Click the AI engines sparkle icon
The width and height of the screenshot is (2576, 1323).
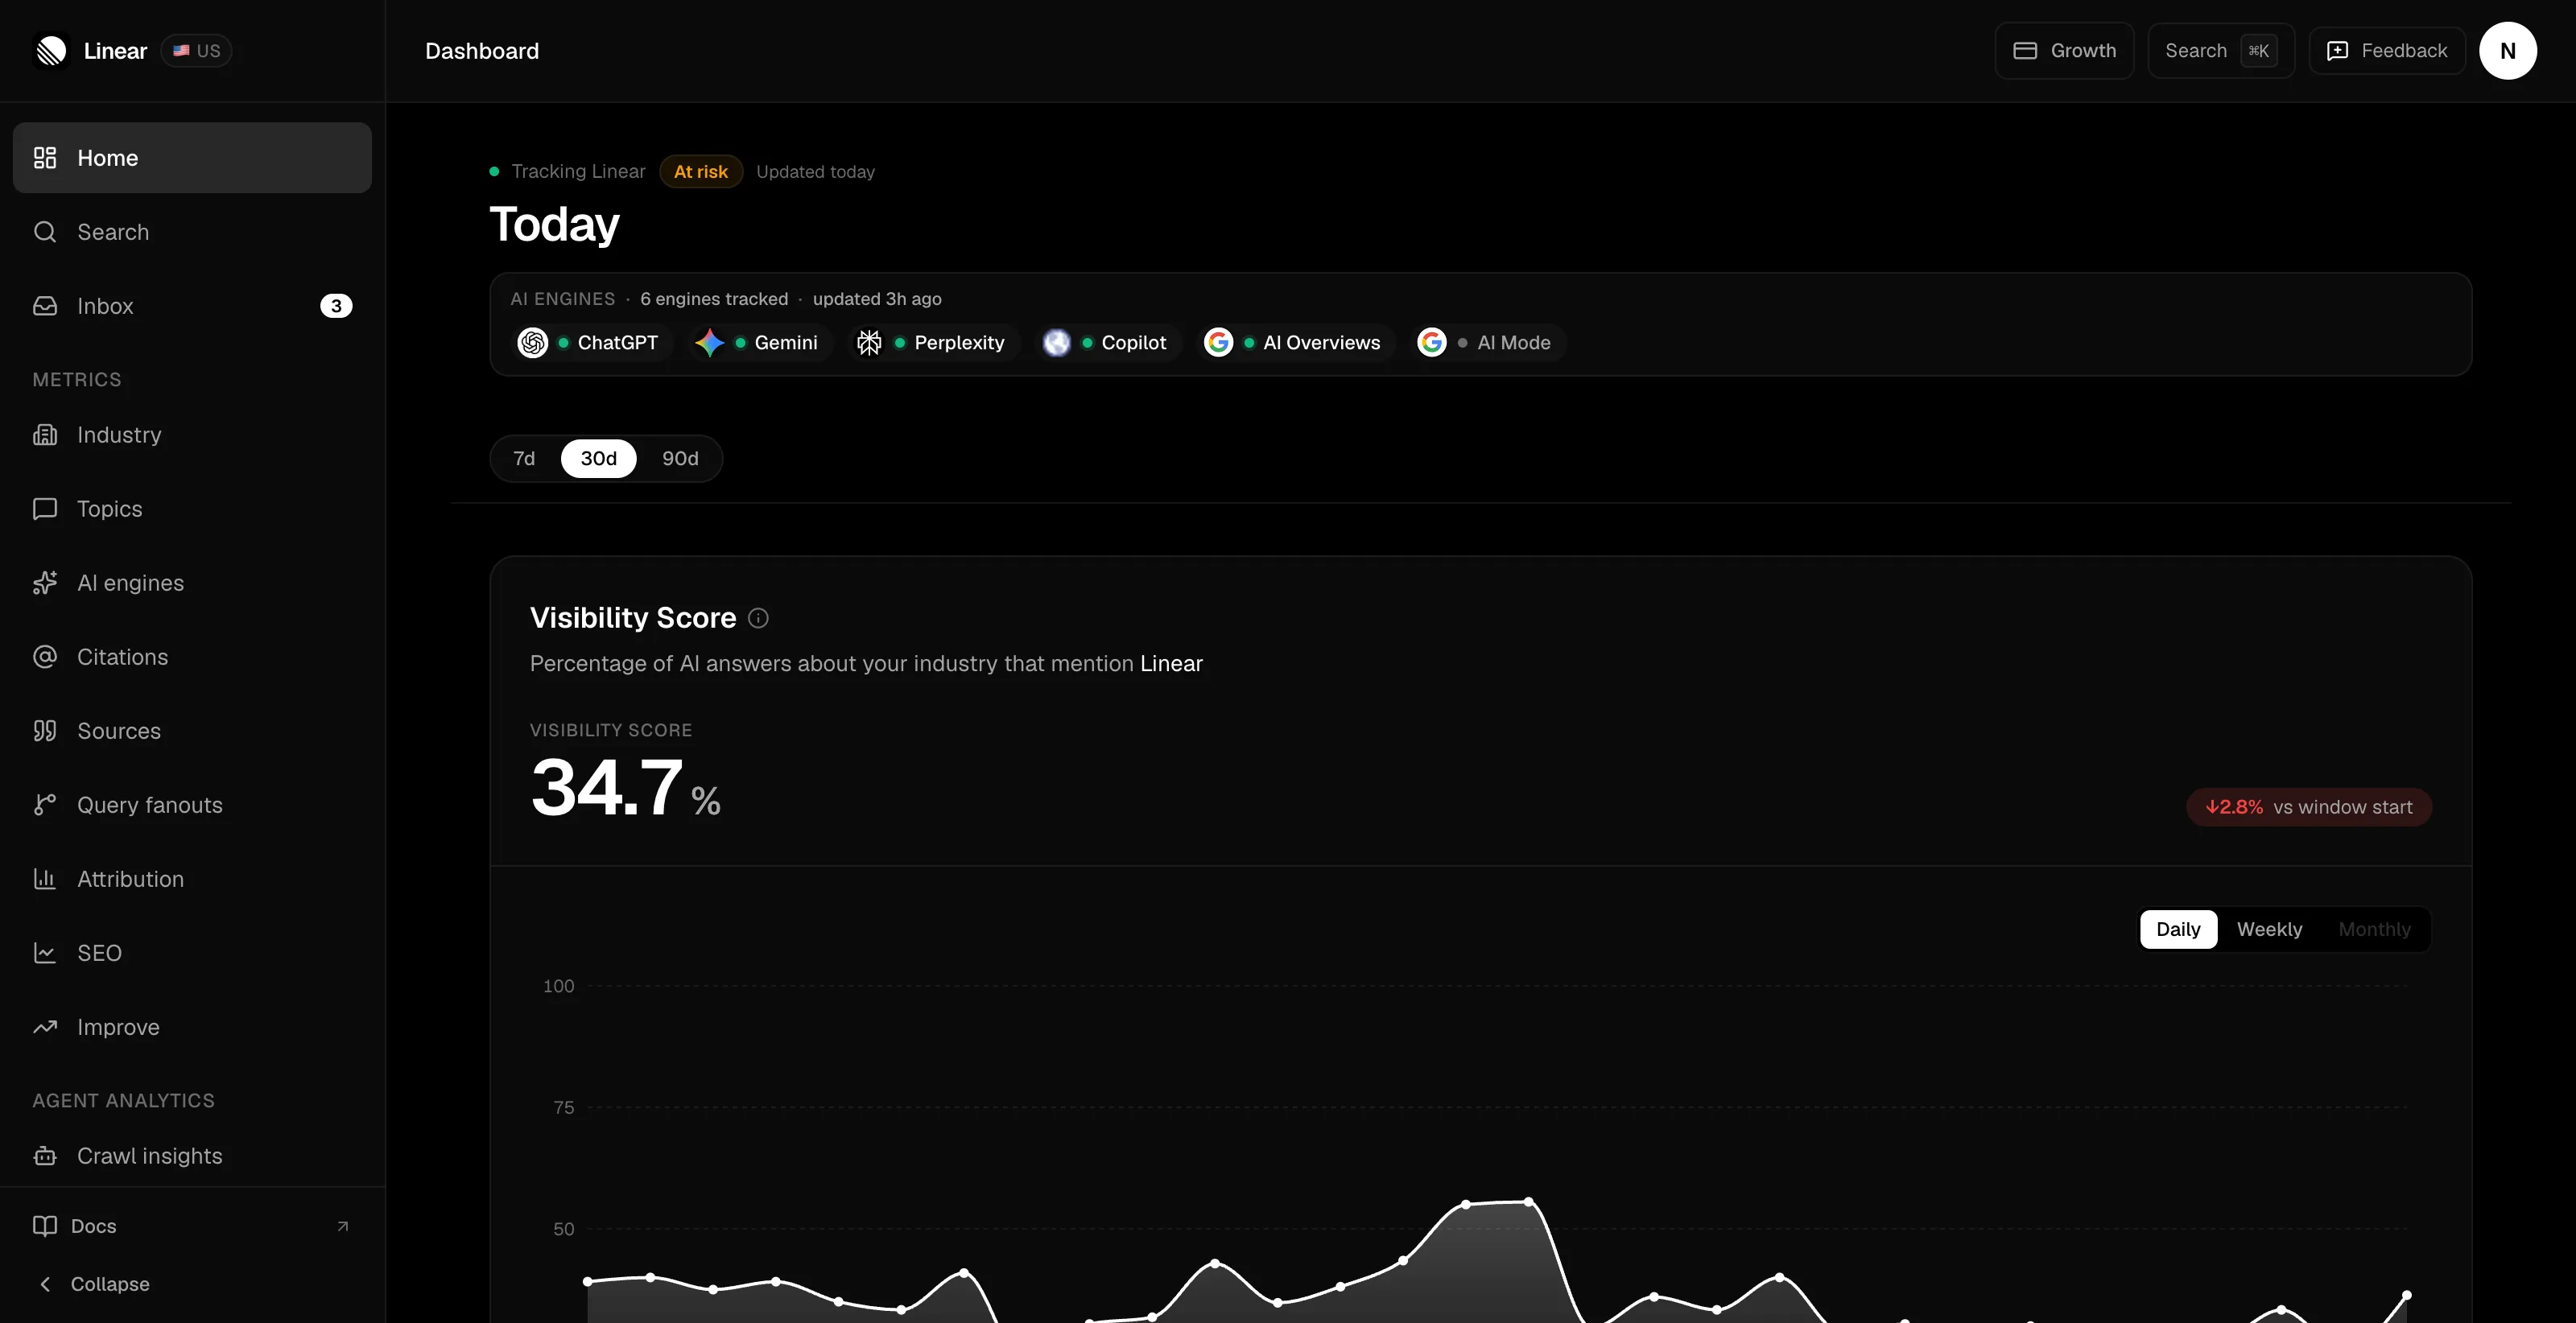(45, 583)
